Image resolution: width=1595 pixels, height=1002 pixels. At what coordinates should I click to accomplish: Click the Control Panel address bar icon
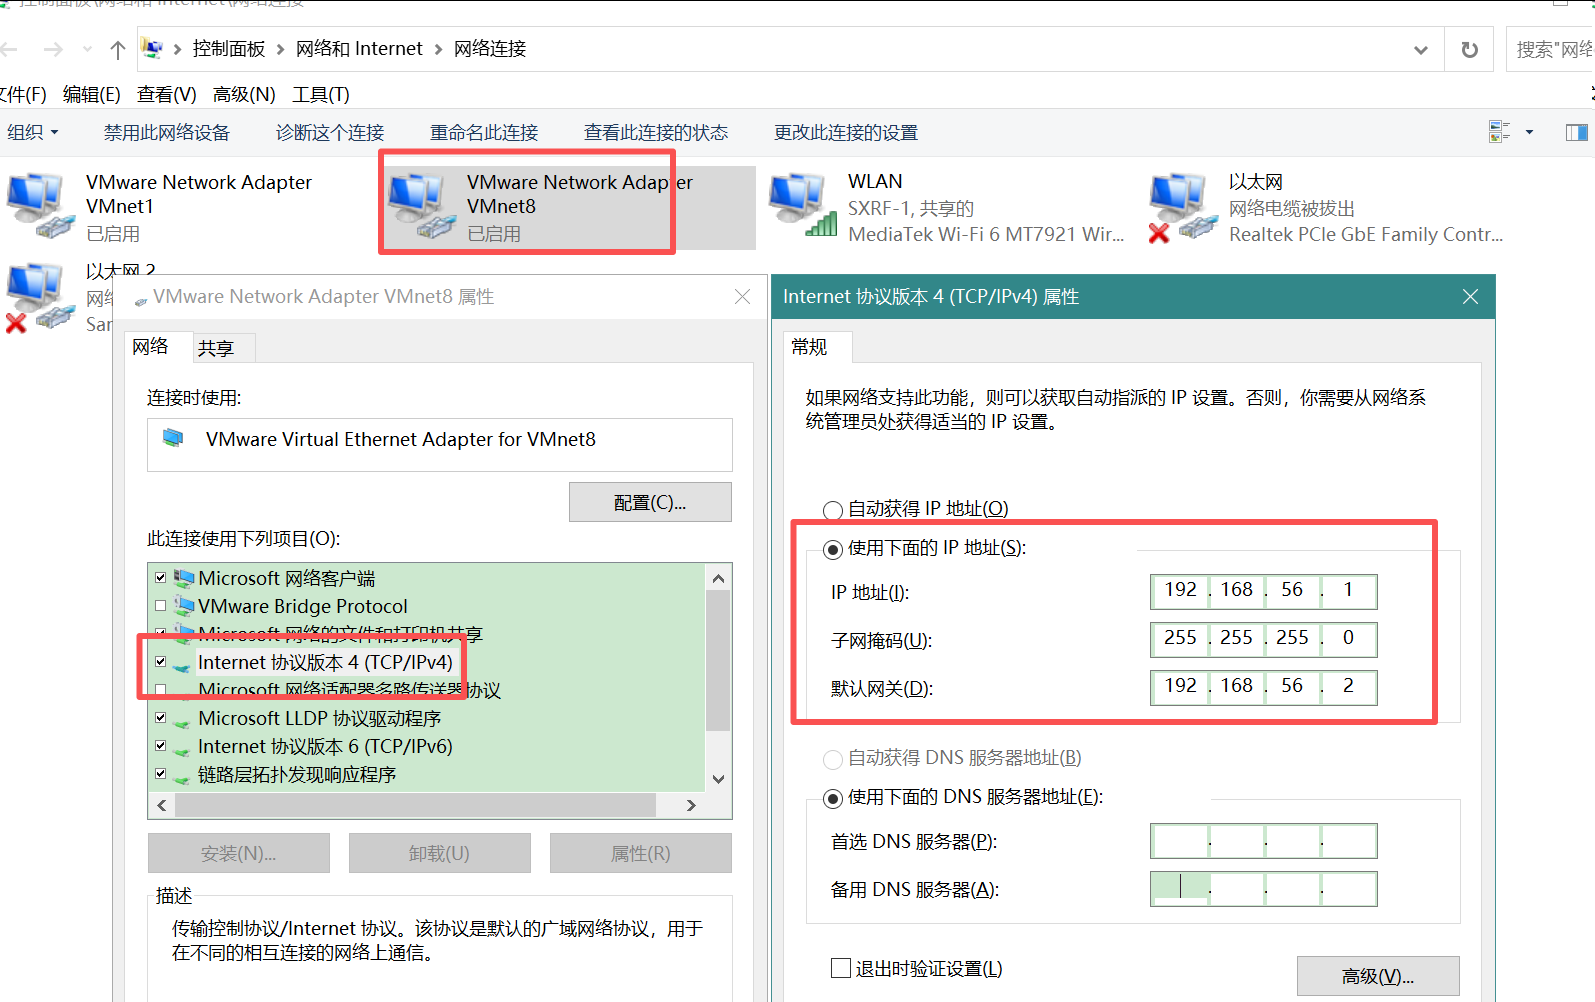(x=152, y=48)
